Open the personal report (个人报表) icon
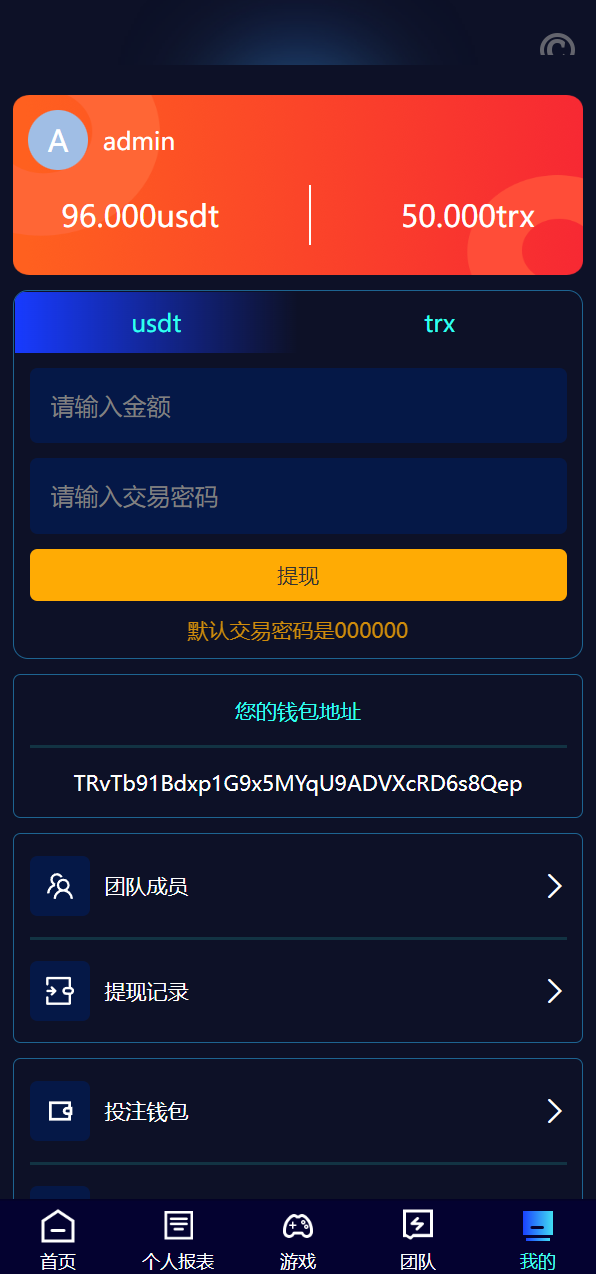Viewport: 596px width, 1274px height. click(x=178, y=1225)
